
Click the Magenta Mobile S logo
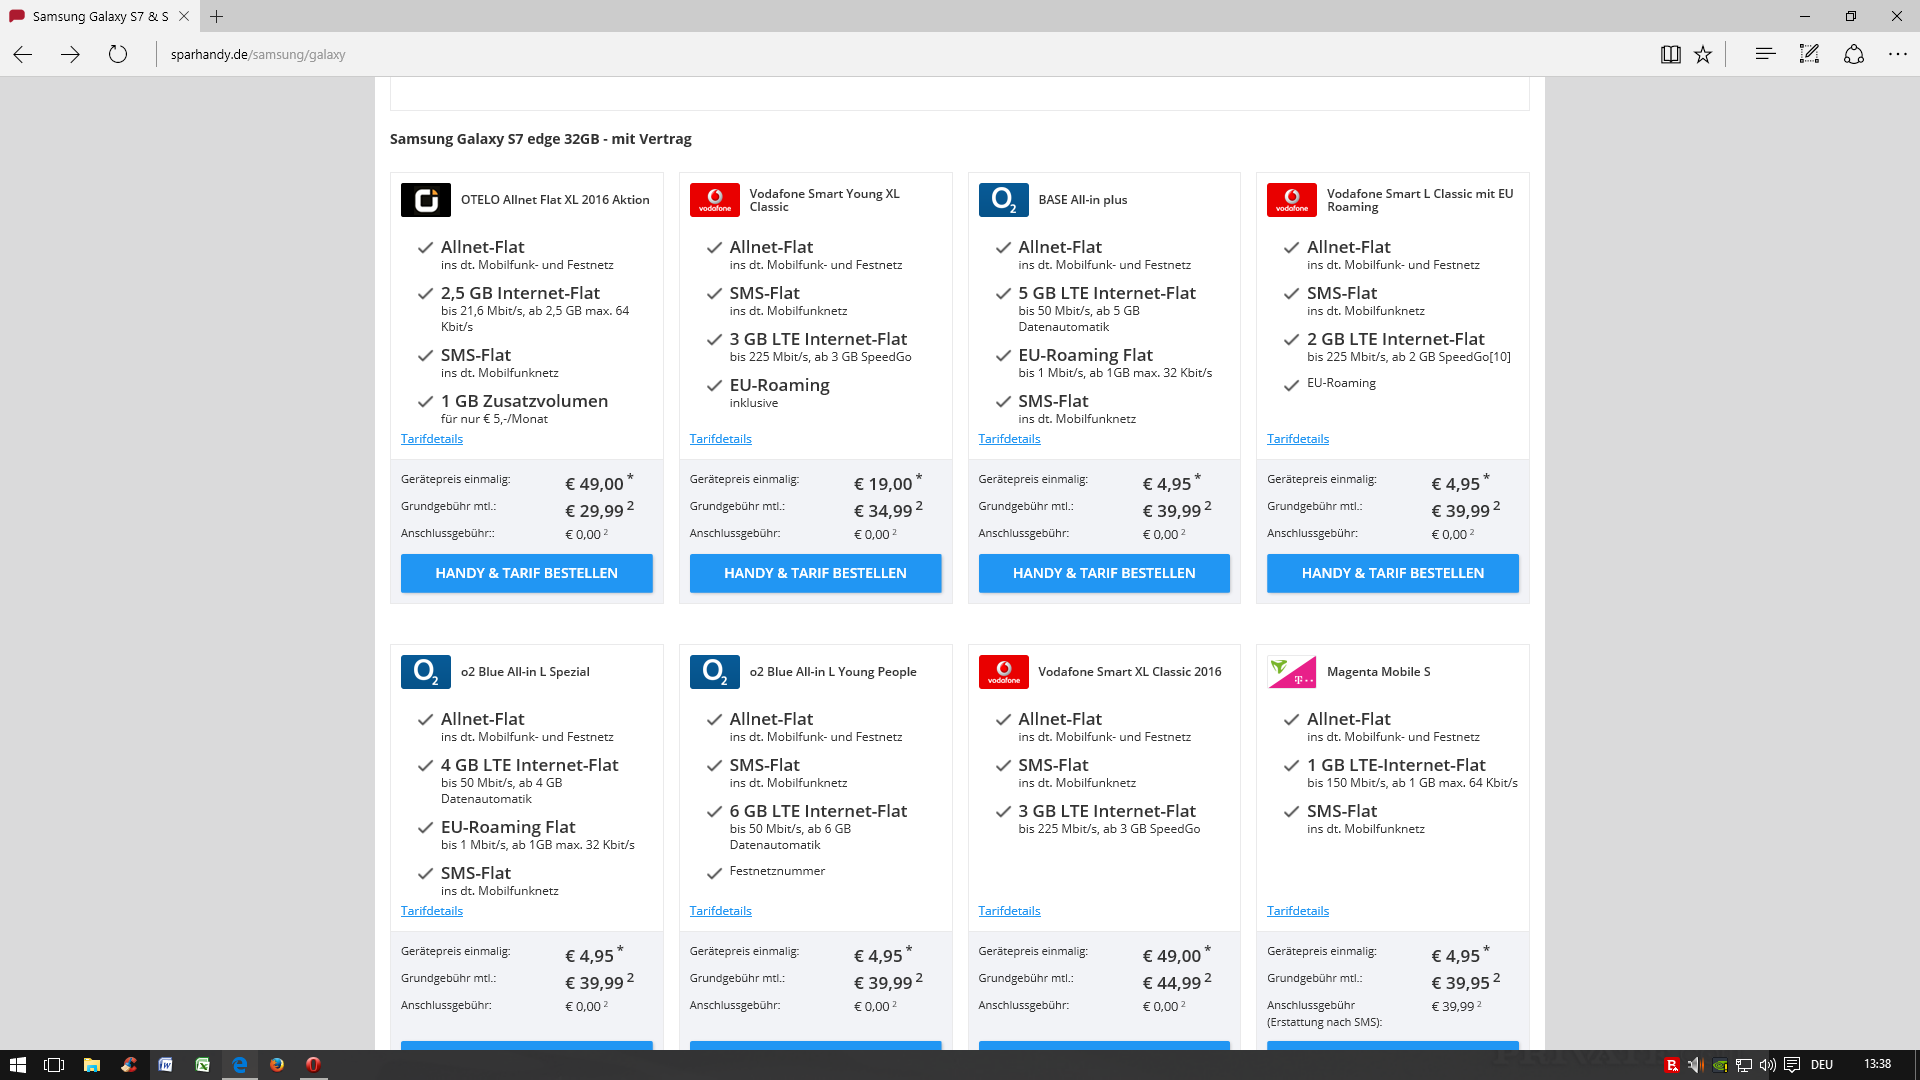pyautogui.click(x=1291, y=672)
